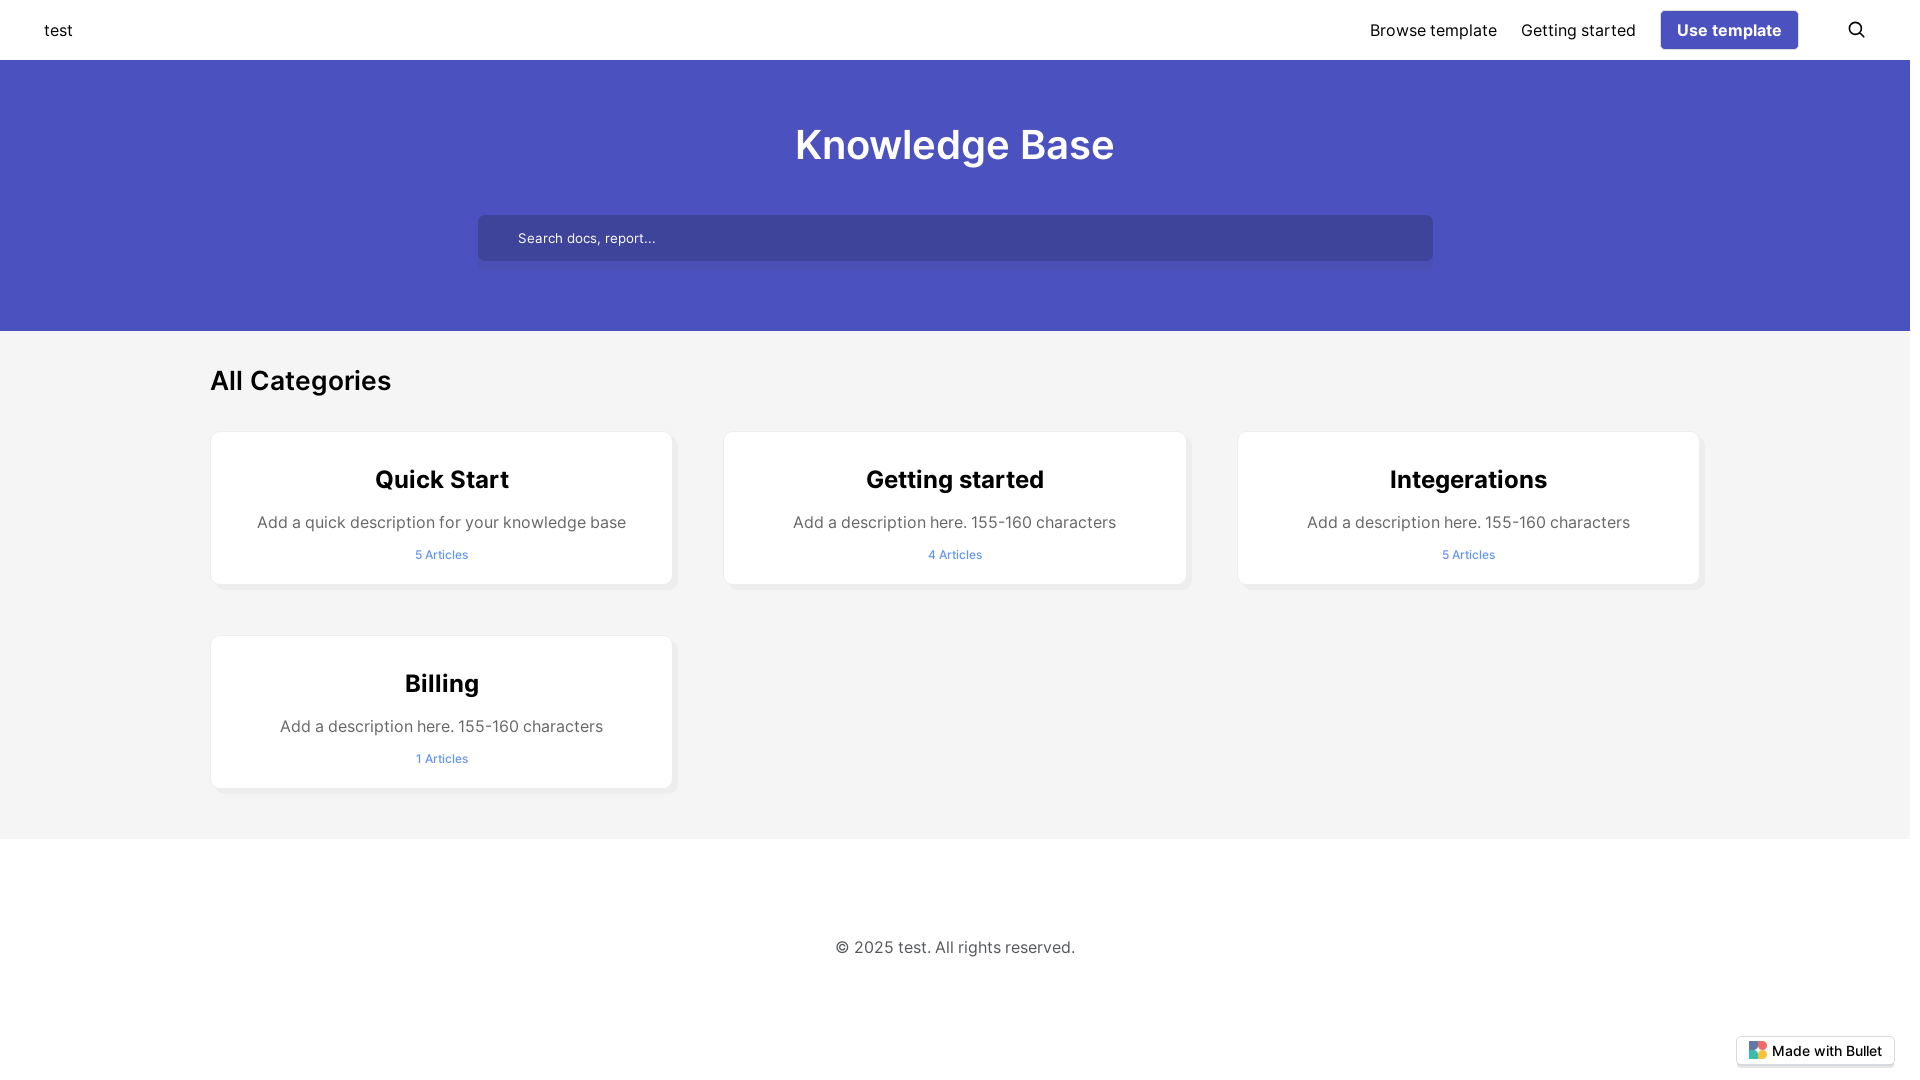Open the Getting started header link
1920x1080 pixels.
tap(1578, 30)
